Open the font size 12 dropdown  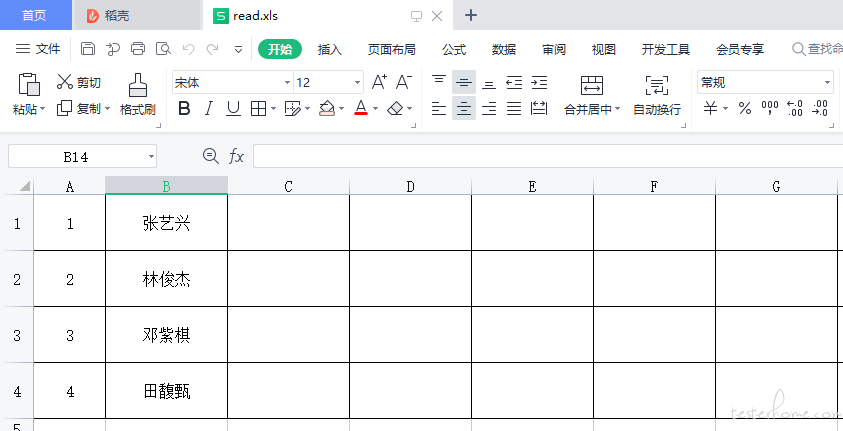coord(358,82)
